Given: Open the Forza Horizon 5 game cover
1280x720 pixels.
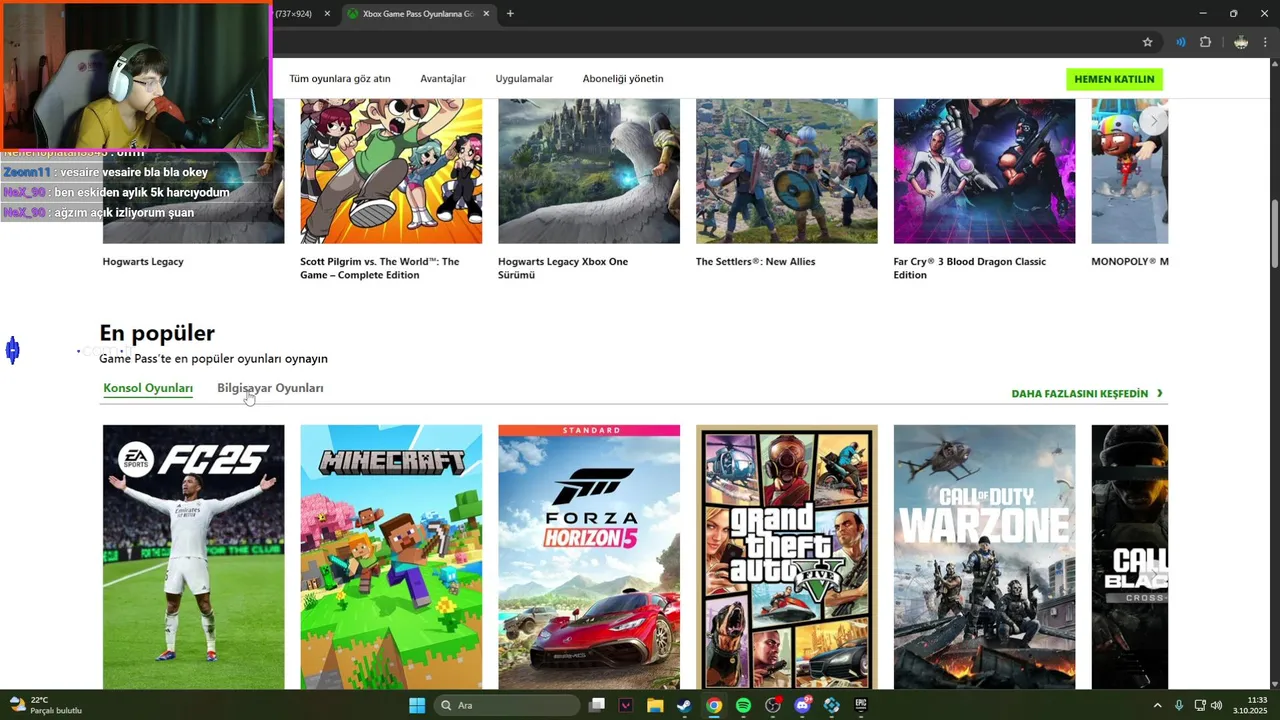Looking at the screenshot, I should click(x=589, y=557).
